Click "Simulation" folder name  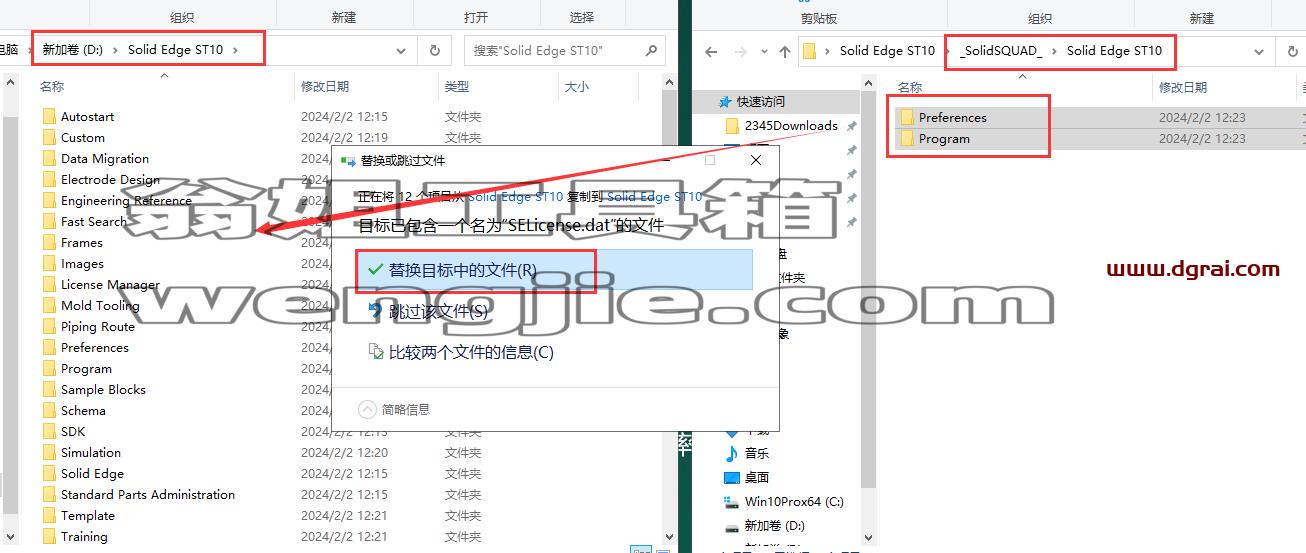(x=91, y=453)
